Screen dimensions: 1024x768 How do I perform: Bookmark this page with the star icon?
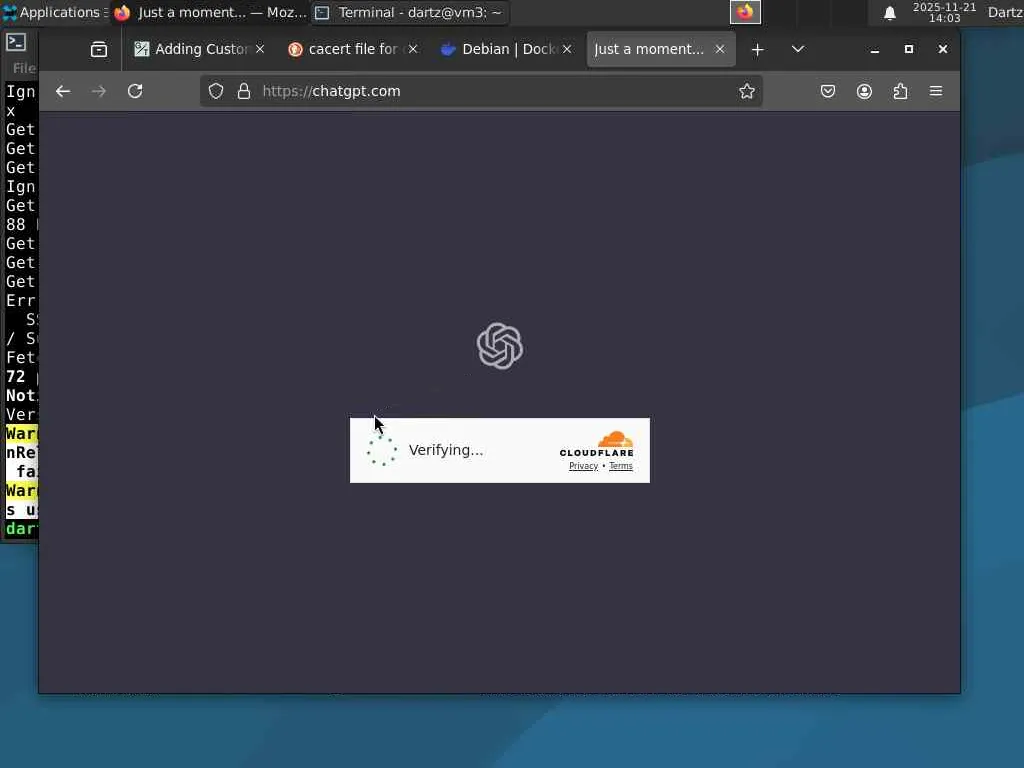pos(746,91)
